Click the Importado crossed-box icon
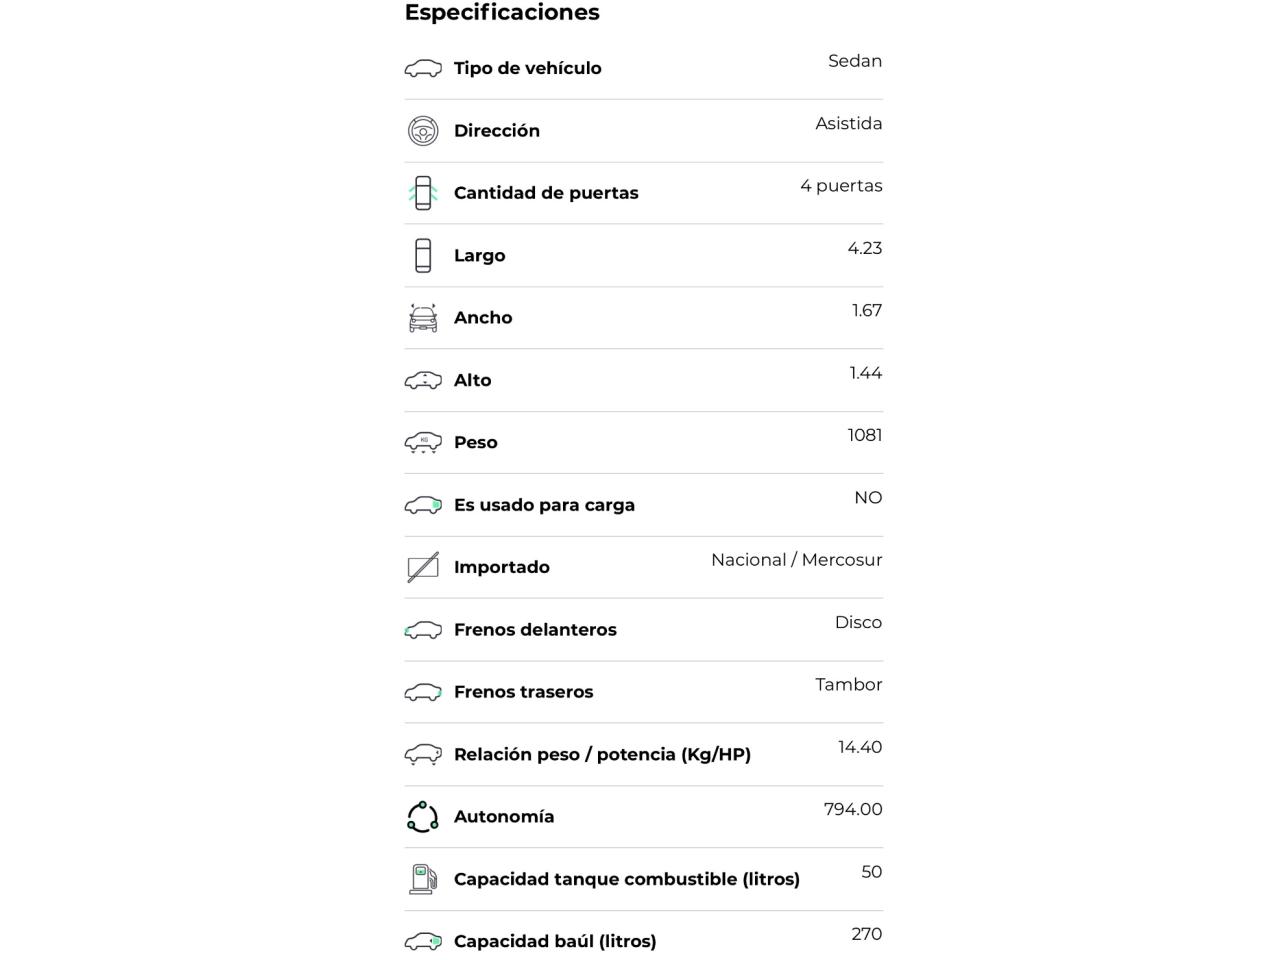 (423, 567)
